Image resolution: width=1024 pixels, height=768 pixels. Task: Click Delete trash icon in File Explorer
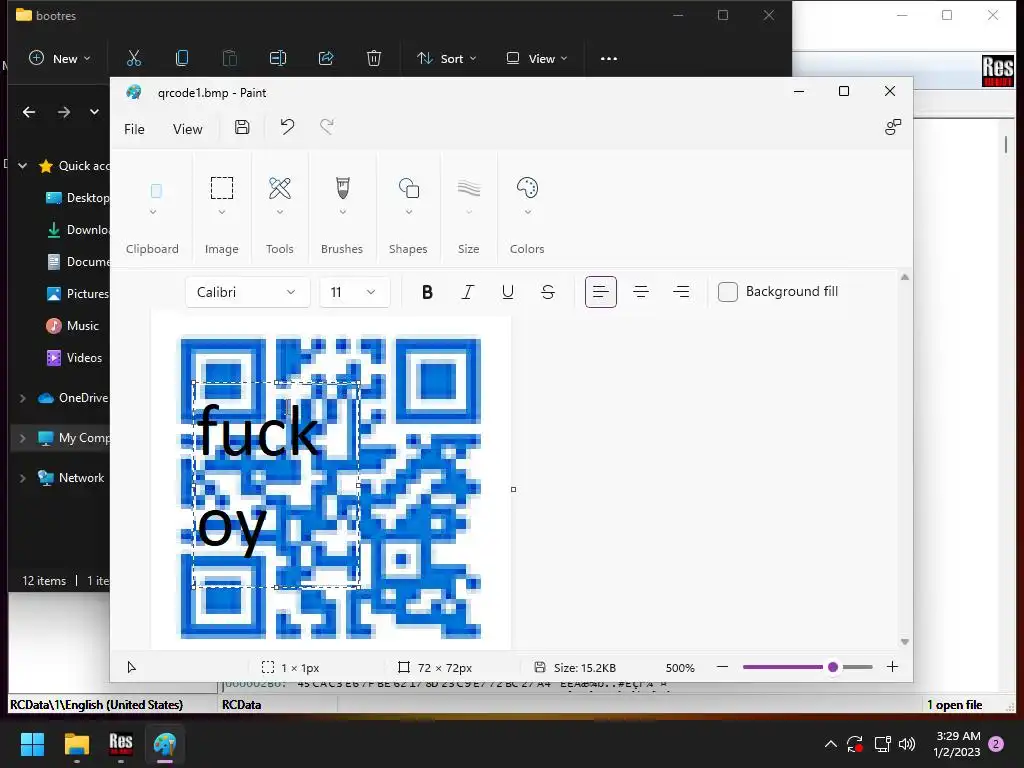(x=374, y=59)
